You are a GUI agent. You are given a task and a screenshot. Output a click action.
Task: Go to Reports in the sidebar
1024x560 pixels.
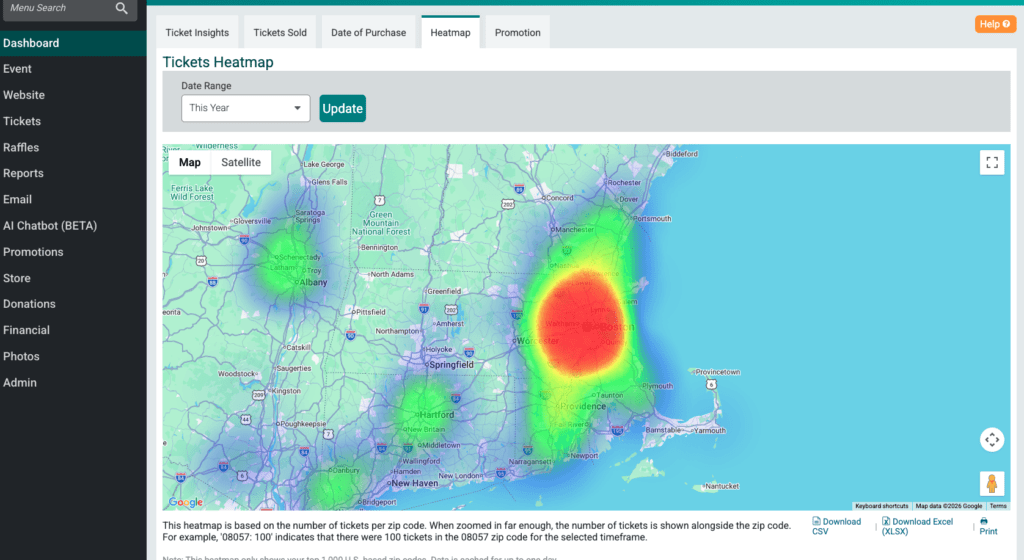tap(73, 173)
